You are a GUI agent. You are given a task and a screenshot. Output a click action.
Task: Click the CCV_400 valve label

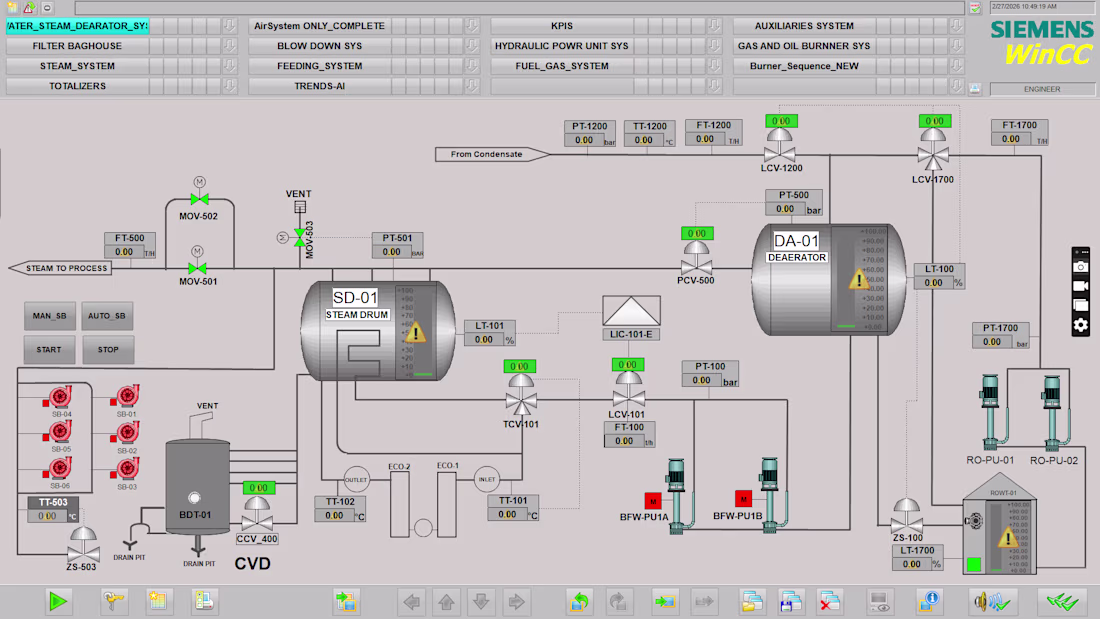click(257, 539)
